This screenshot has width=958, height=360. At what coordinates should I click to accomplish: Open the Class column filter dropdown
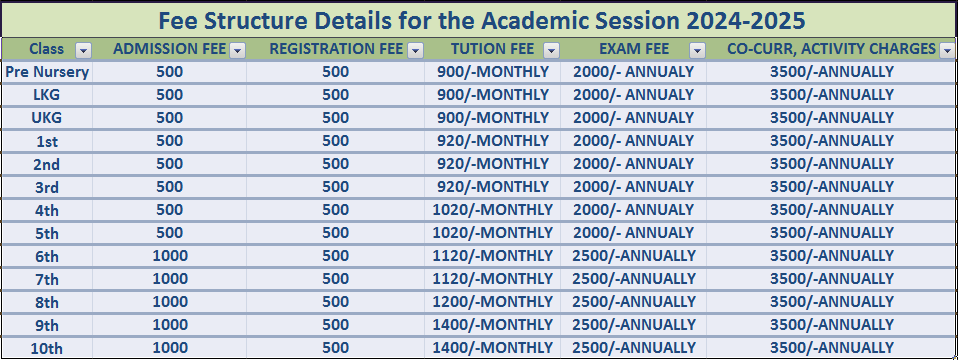tap(82, 50)
